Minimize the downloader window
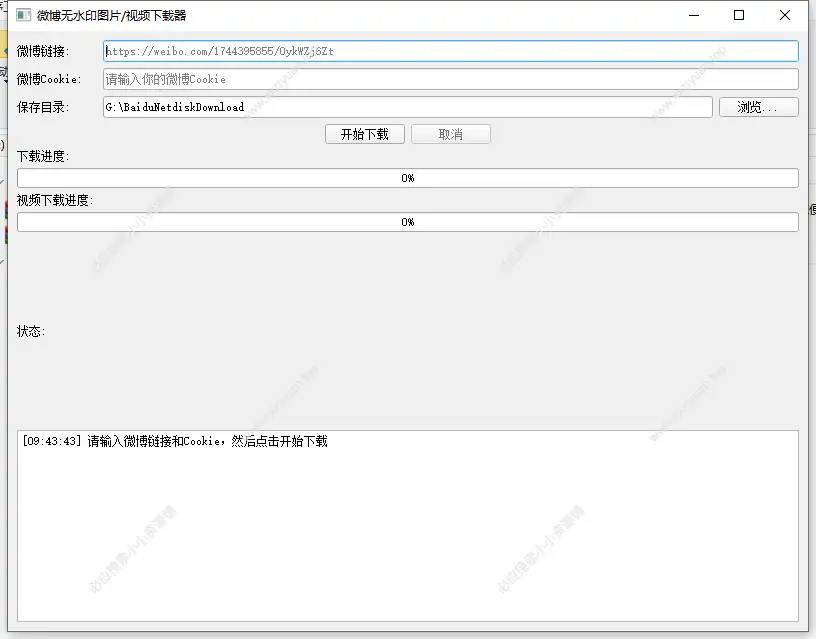The image size is (816, 639). click(693, 15)
